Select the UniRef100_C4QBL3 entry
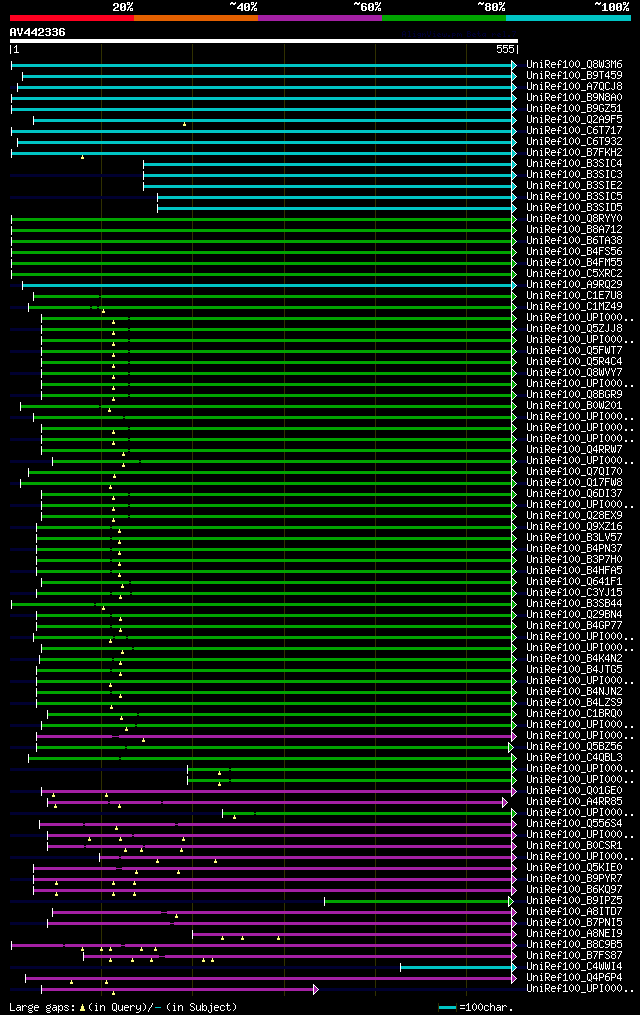Viewport: 640px width, 1015px height. tap(575, 758)
